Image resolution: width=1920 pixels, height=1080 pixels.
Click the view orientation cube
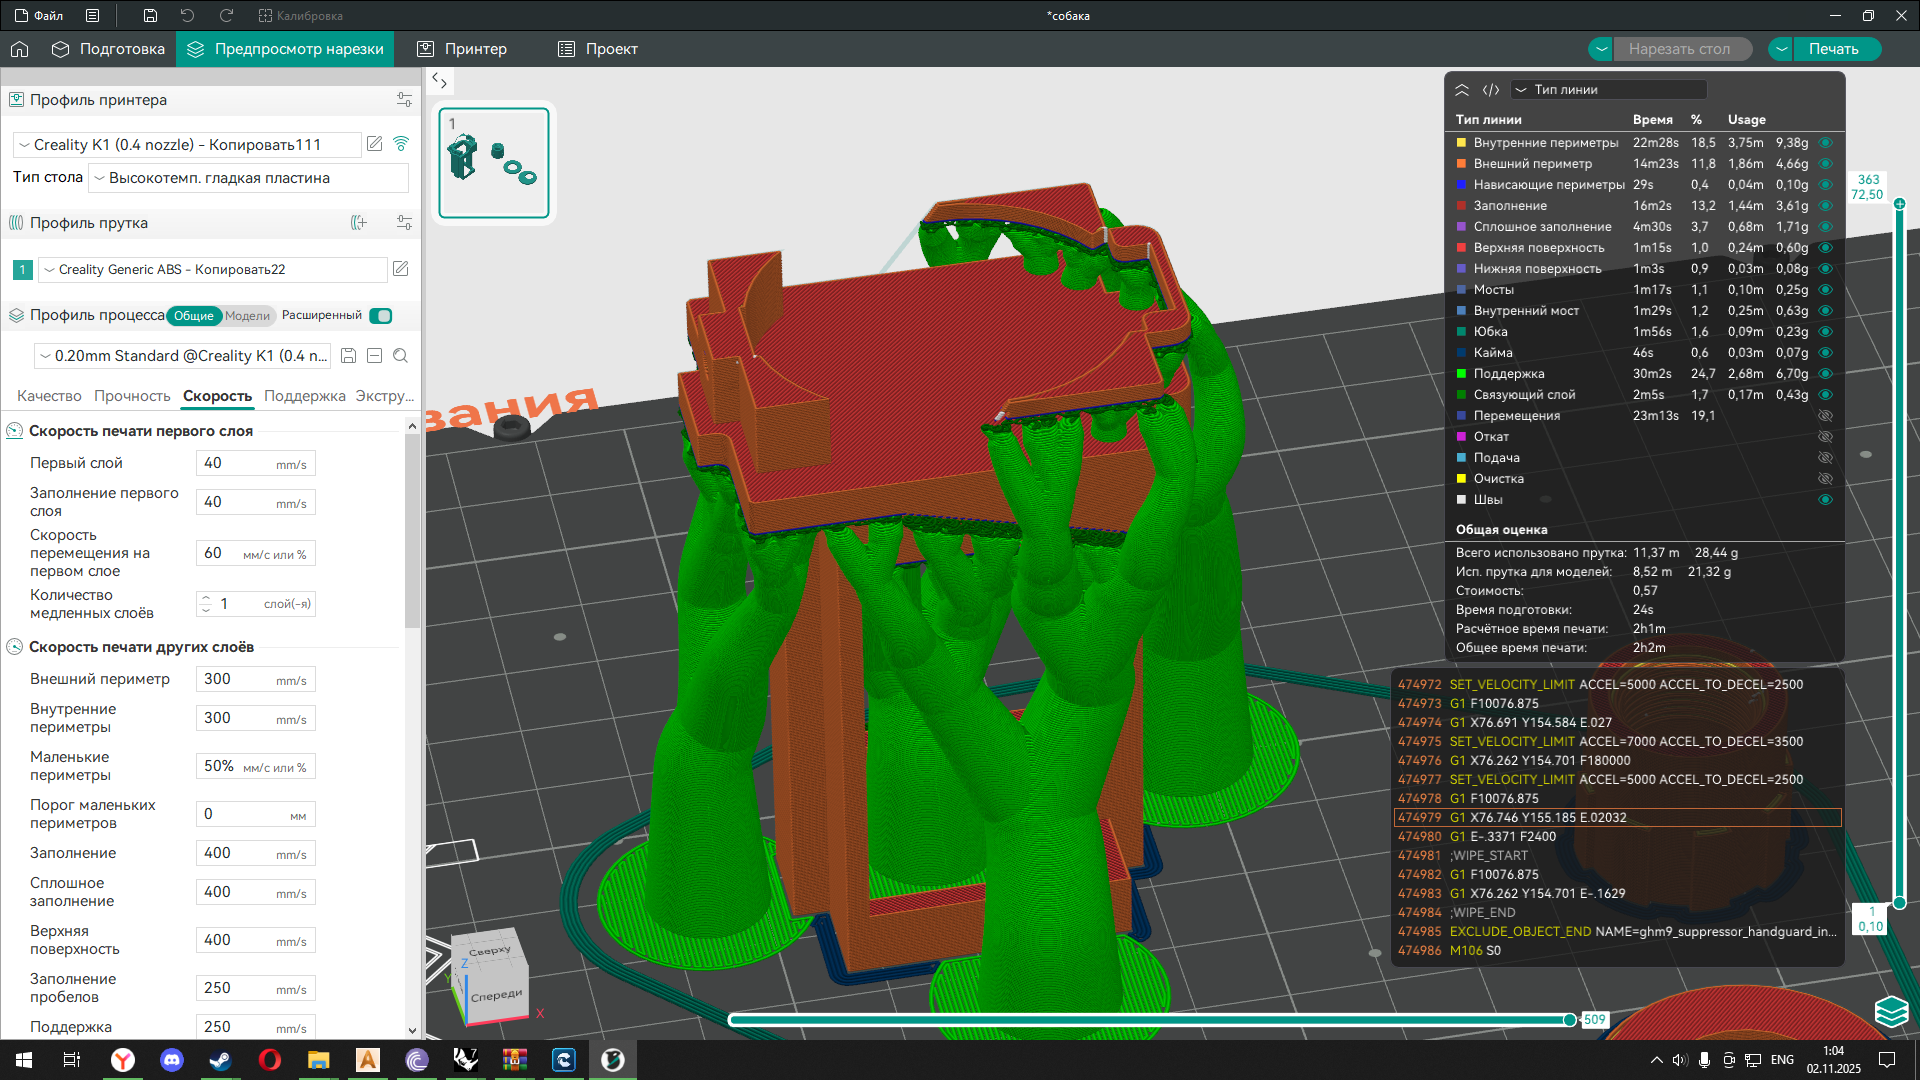pyautogui.click(x=489, y=979)
